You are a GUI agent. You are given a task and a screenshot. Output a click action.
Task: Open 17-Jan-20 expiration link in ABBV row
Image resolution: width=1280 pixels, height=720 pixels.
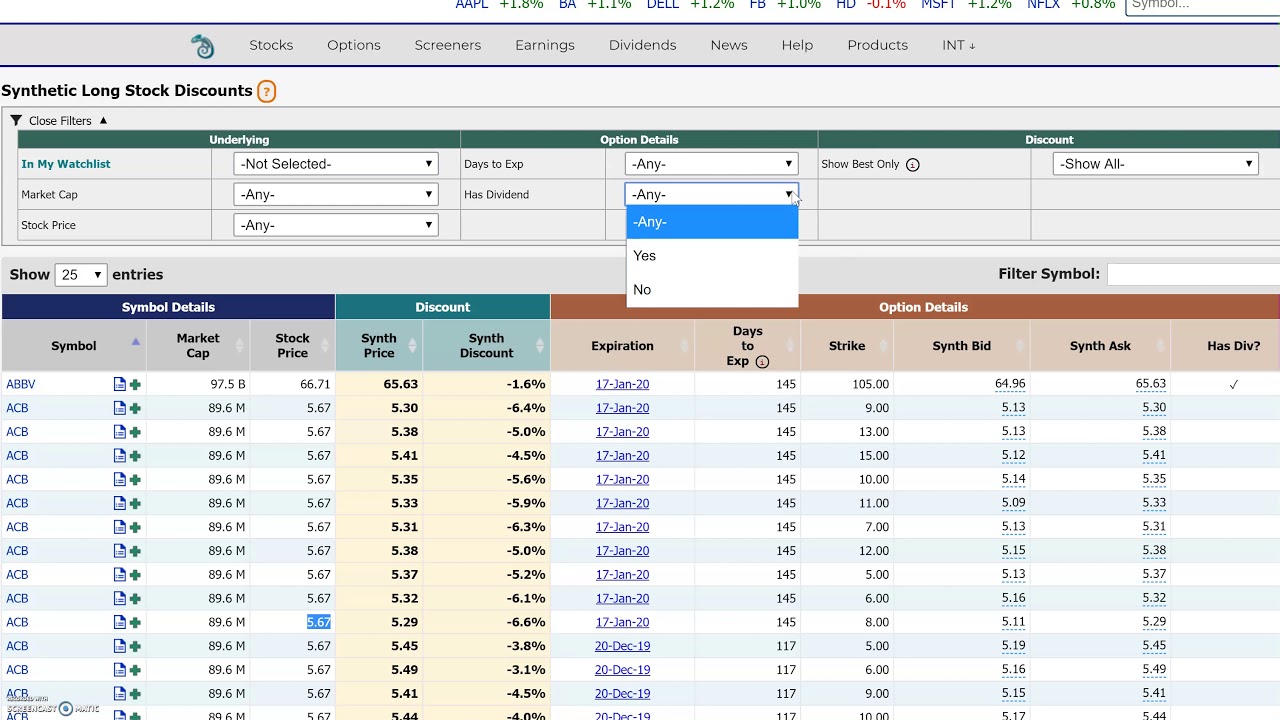click(622, 384)
